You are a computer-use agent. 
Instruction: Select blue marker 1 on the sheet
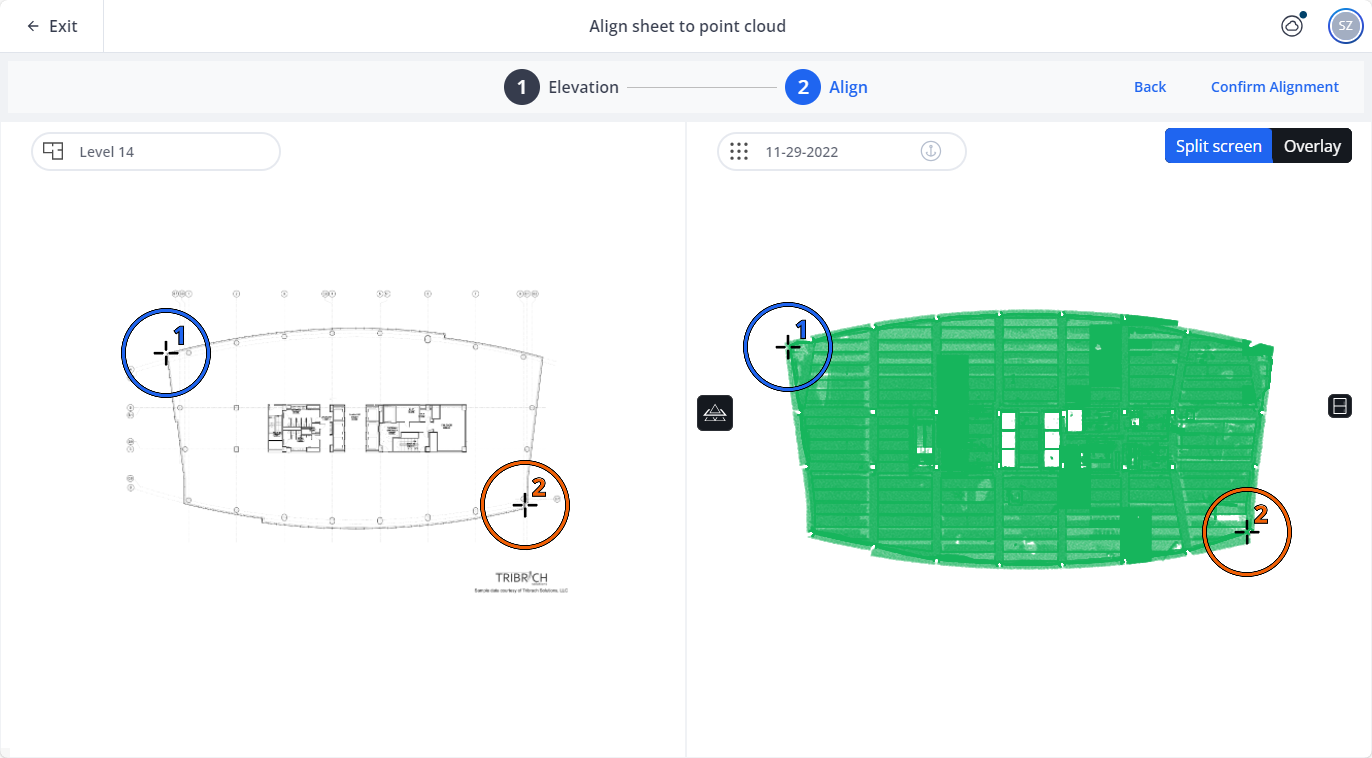coord(166,353)
